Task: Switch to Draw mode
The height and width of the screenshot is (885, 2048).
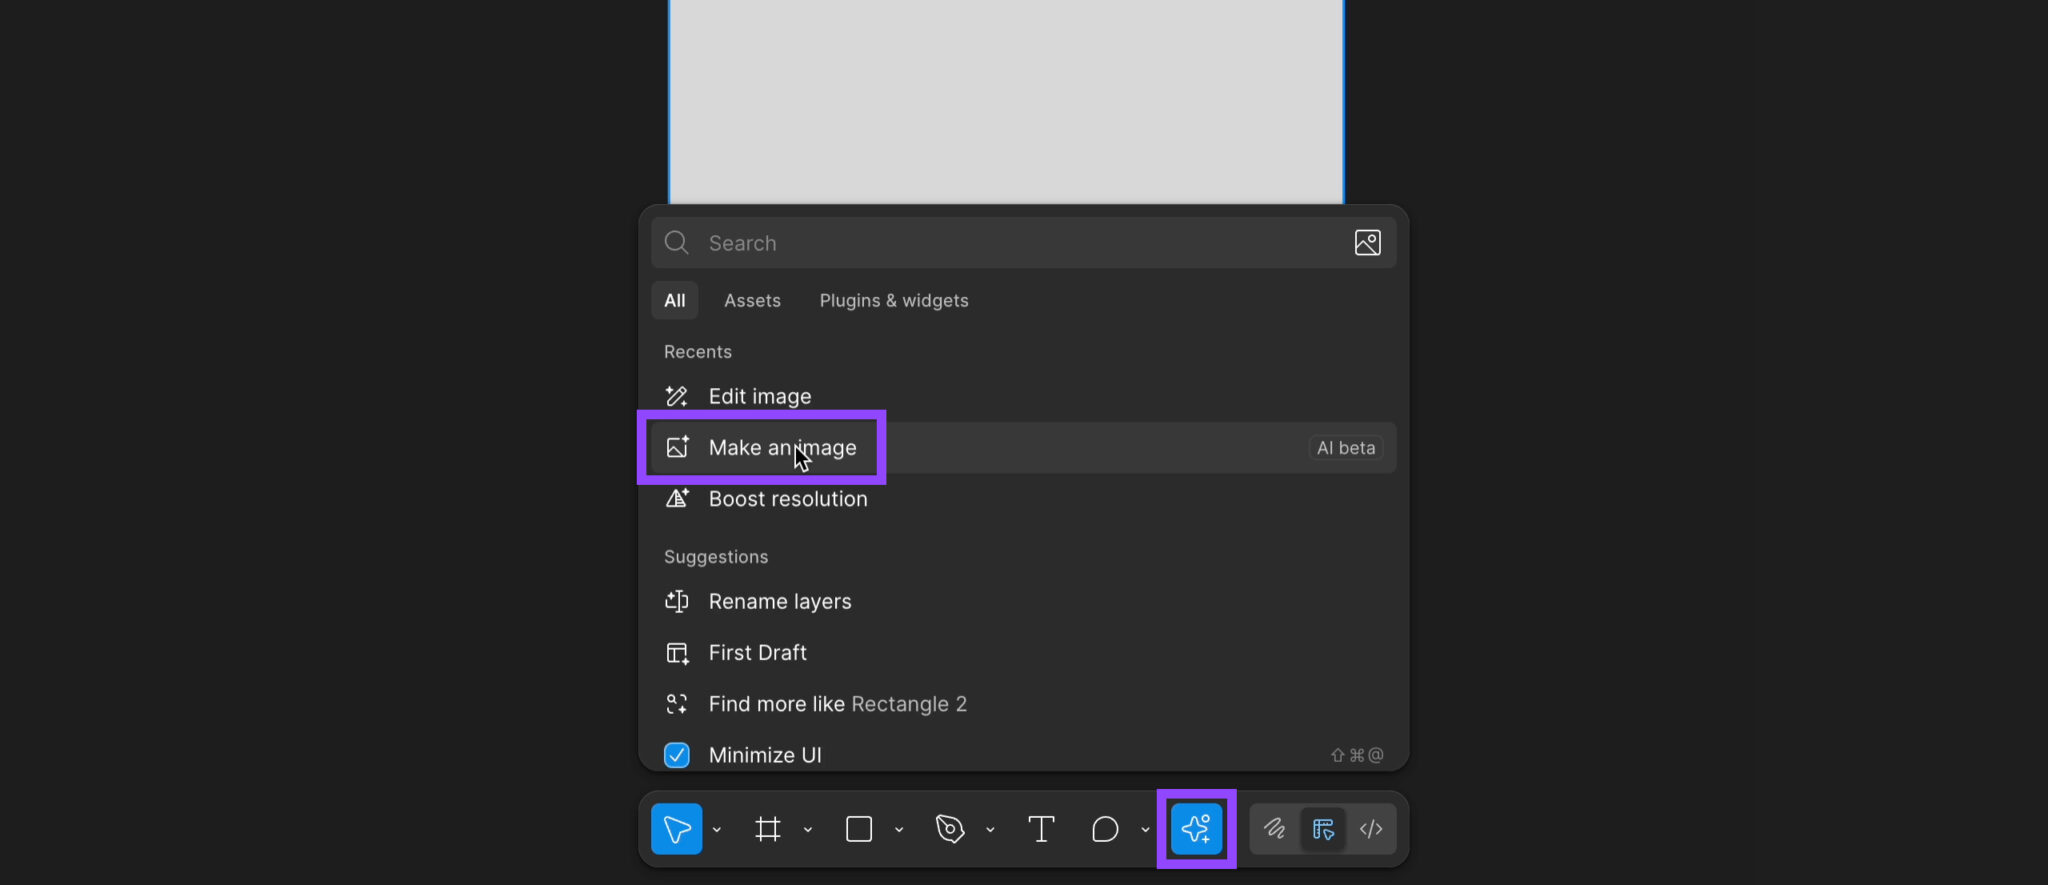Action: (1274, 829)
